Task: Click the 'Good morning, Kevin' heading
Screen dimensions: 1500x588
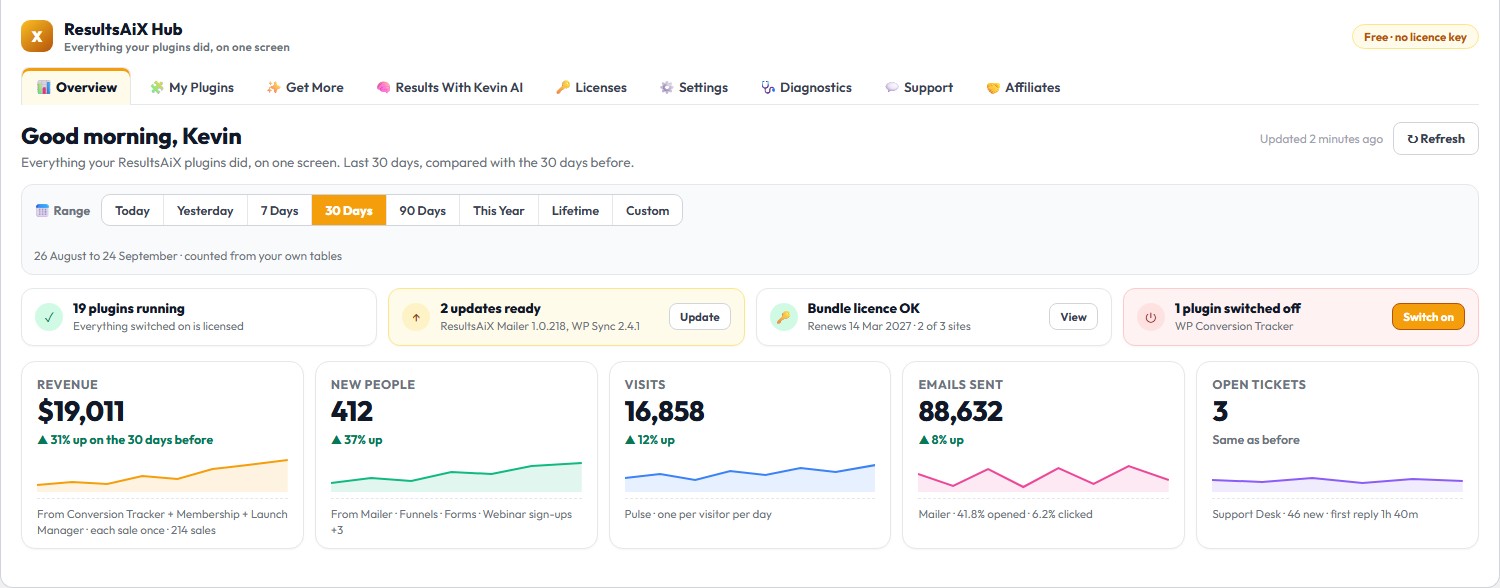Action: tap(131, 137)
